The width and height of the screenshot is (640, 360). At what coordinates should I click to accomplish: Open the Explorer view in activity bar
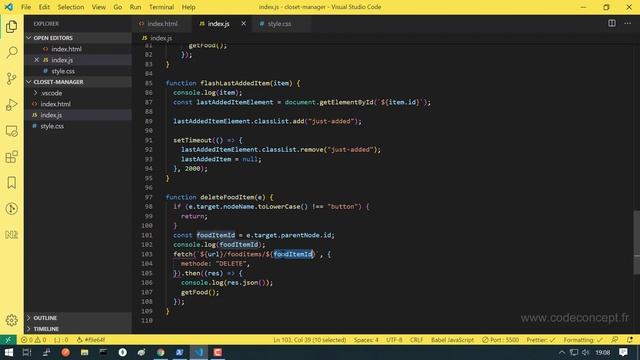point(11,27)
